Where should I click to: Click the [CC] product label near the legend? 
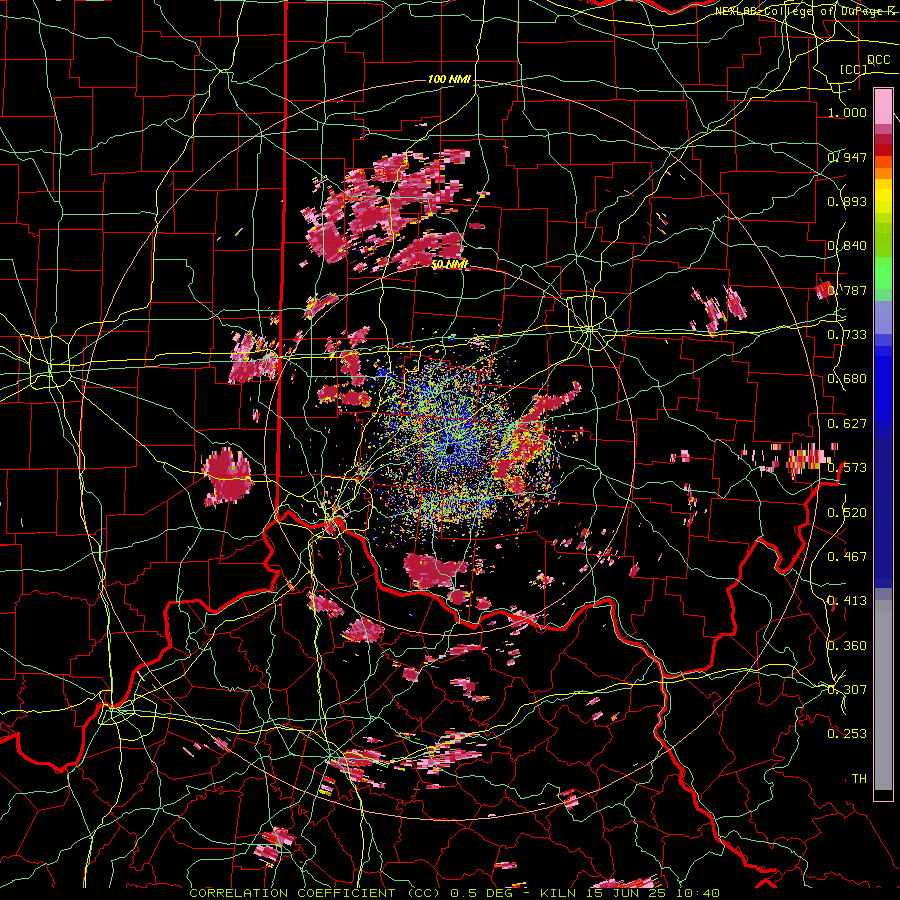[x=854, y=69]
